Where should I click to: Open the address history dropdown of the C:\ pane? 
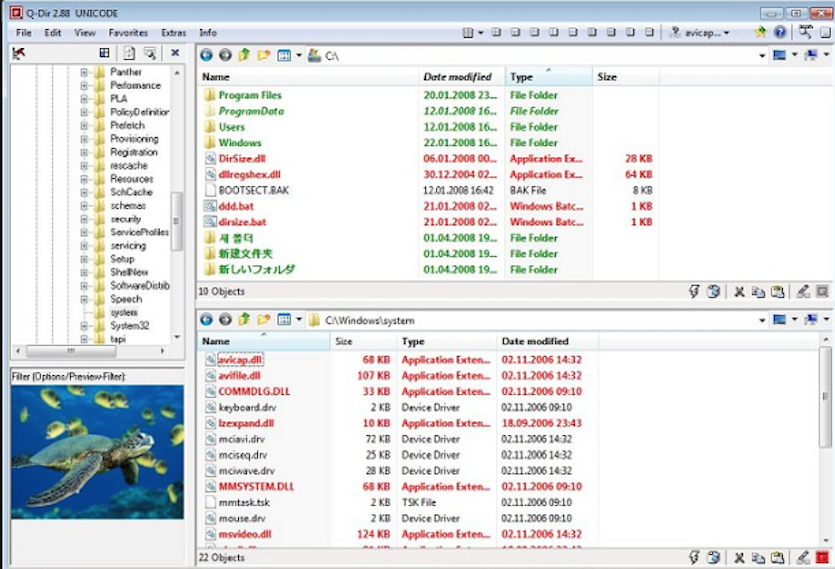coord(762,55)
